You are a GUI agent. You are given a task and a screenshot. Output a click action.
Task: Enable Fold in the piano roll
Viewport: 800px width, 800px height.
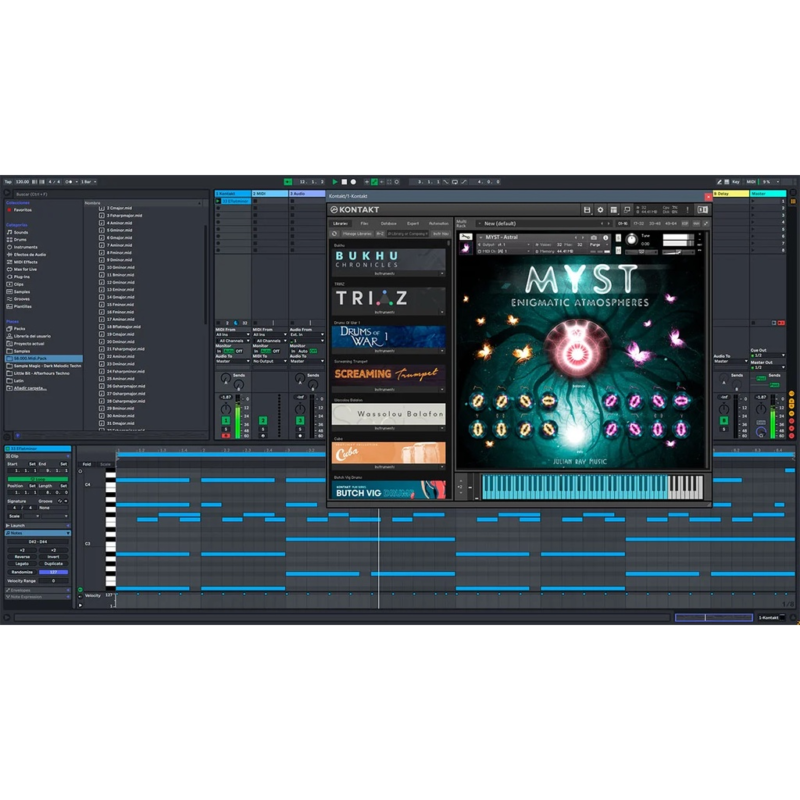[x=86, y=464]
